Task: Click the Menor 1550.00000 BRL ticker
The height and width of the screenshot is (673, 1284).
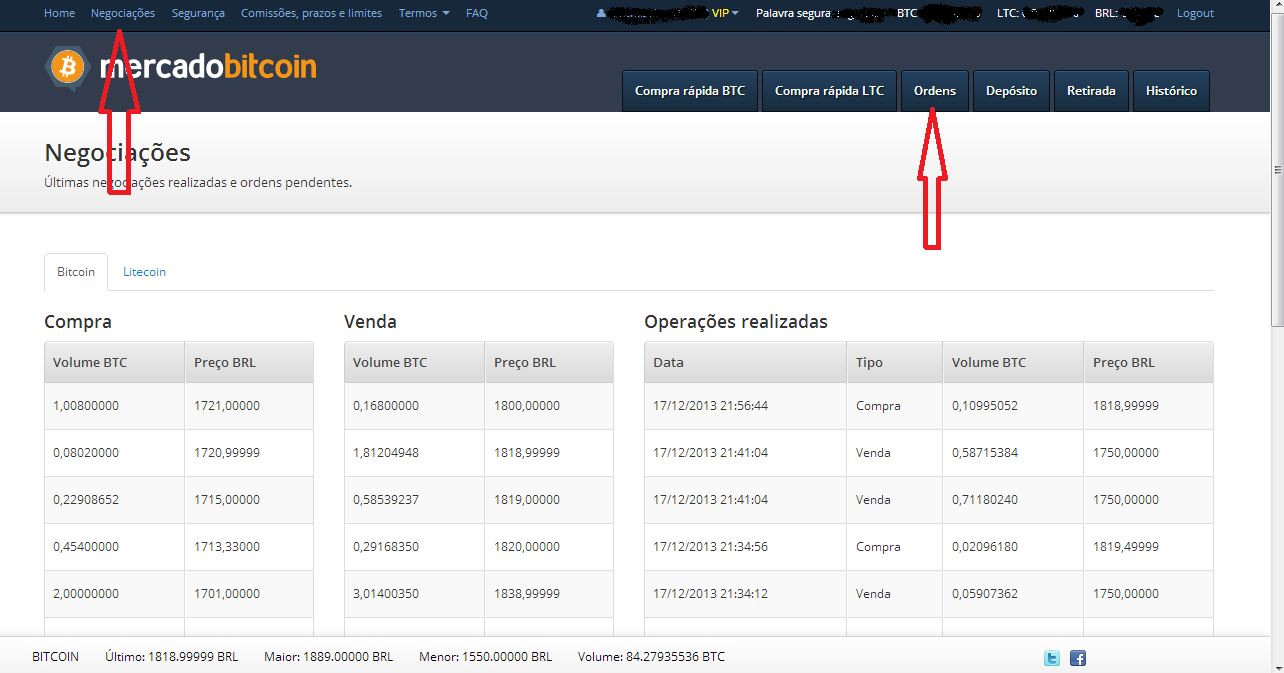Action: pyautogui.click(x=485, y=657)
